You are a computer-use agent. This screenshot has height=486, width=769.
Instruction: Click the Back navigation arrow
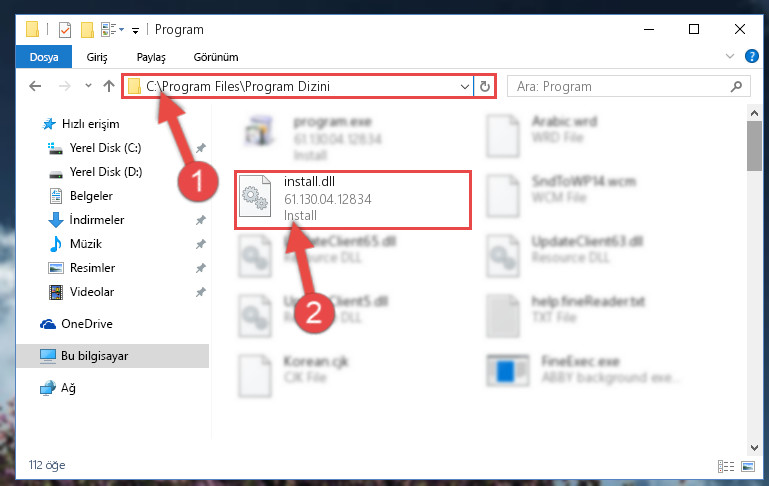coord(35,86)
